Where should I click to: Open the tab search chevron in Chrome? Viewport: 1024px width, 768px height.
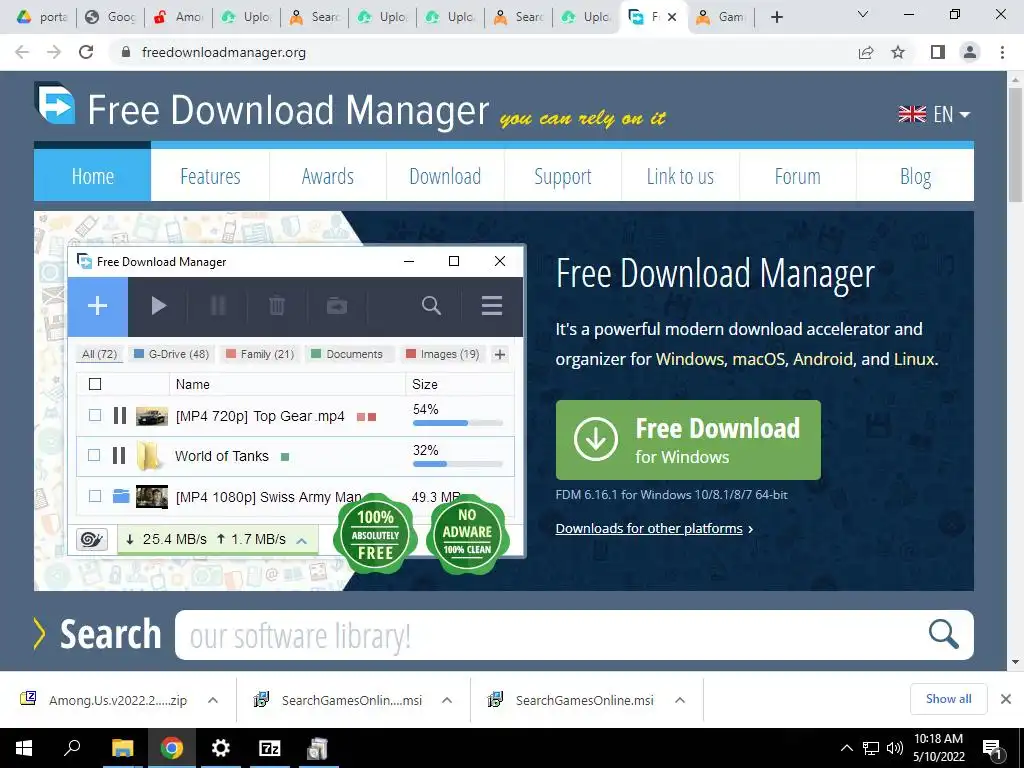click(x=863, y=14)
